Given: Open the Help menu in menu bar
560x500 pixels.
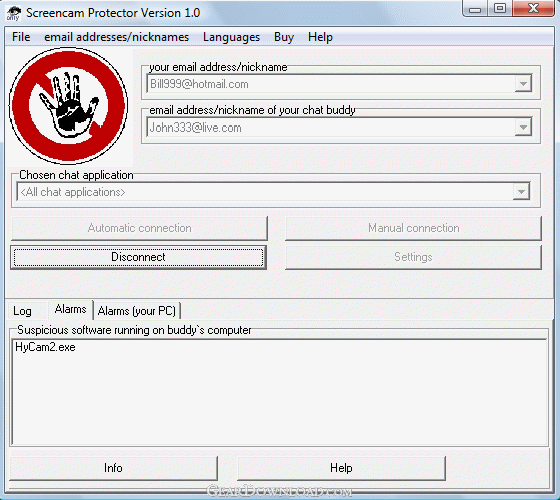Looking at the screenshot, I should (x=320, y=37).
